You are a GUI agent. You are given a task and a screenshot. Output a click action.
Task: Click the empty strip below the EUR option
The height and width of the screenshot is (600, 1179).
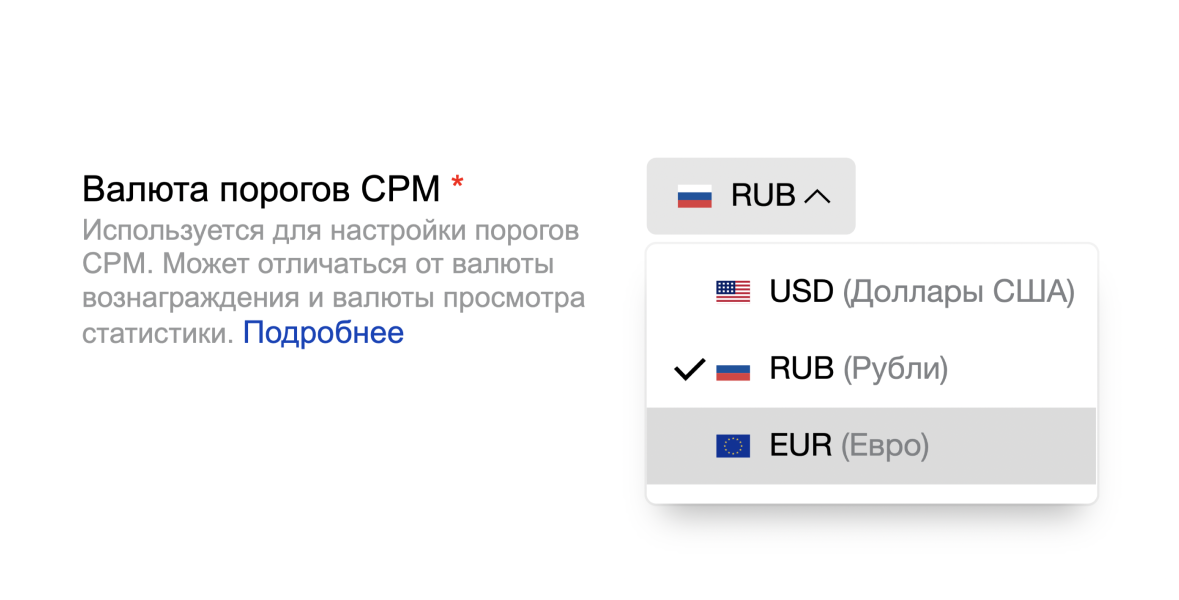point(871,494)
